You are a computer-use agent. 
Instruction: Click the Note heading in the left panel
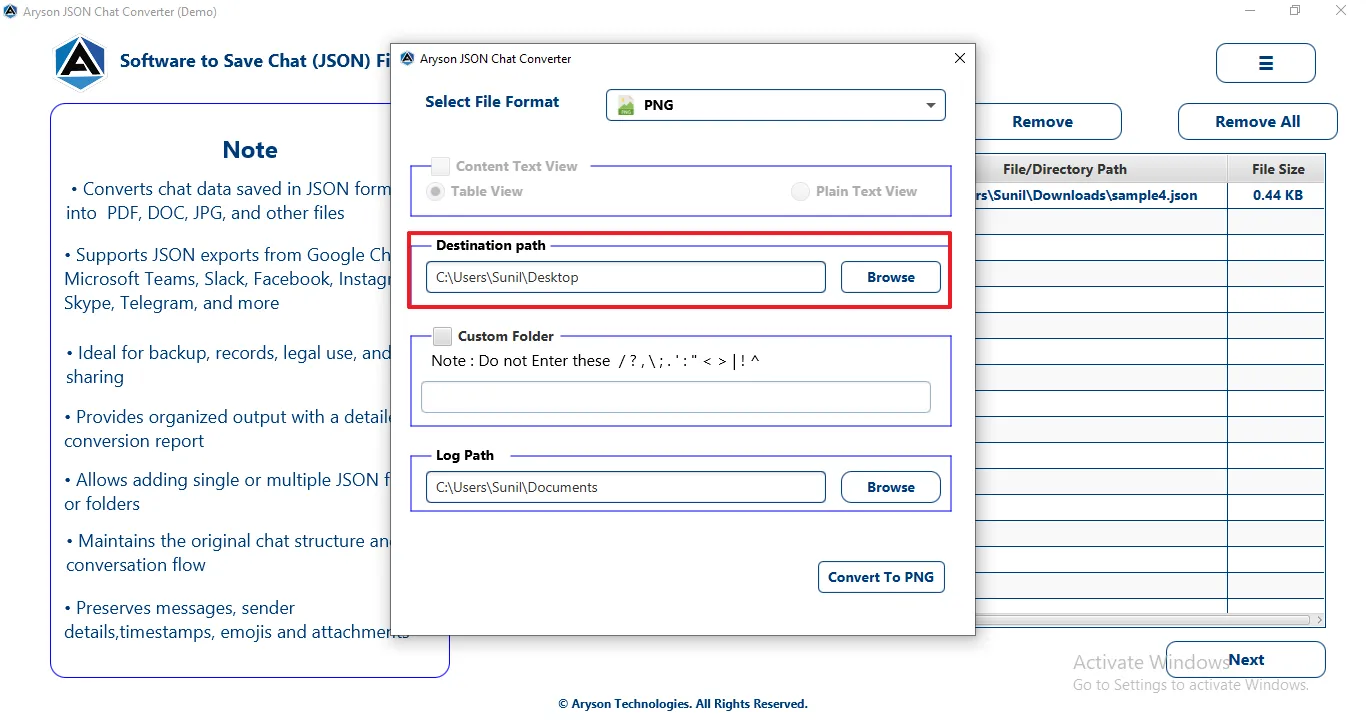(x=250, y=150)
